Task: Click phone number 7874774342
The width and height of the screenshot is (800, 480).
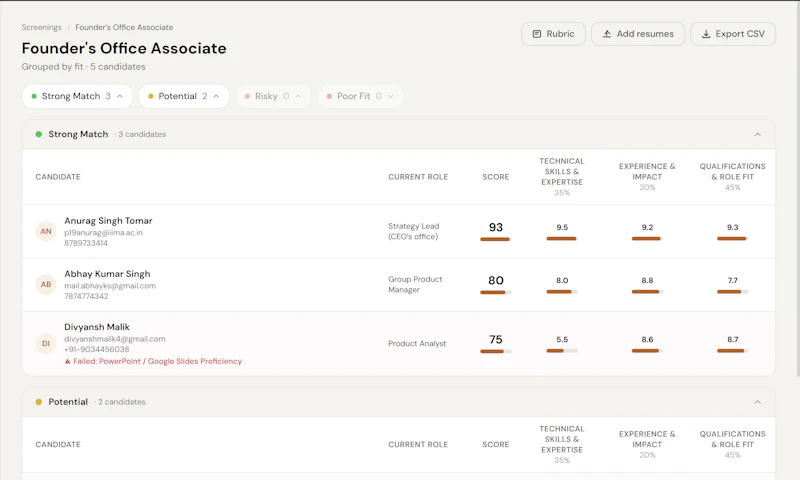Action: (x=86, y=296)
